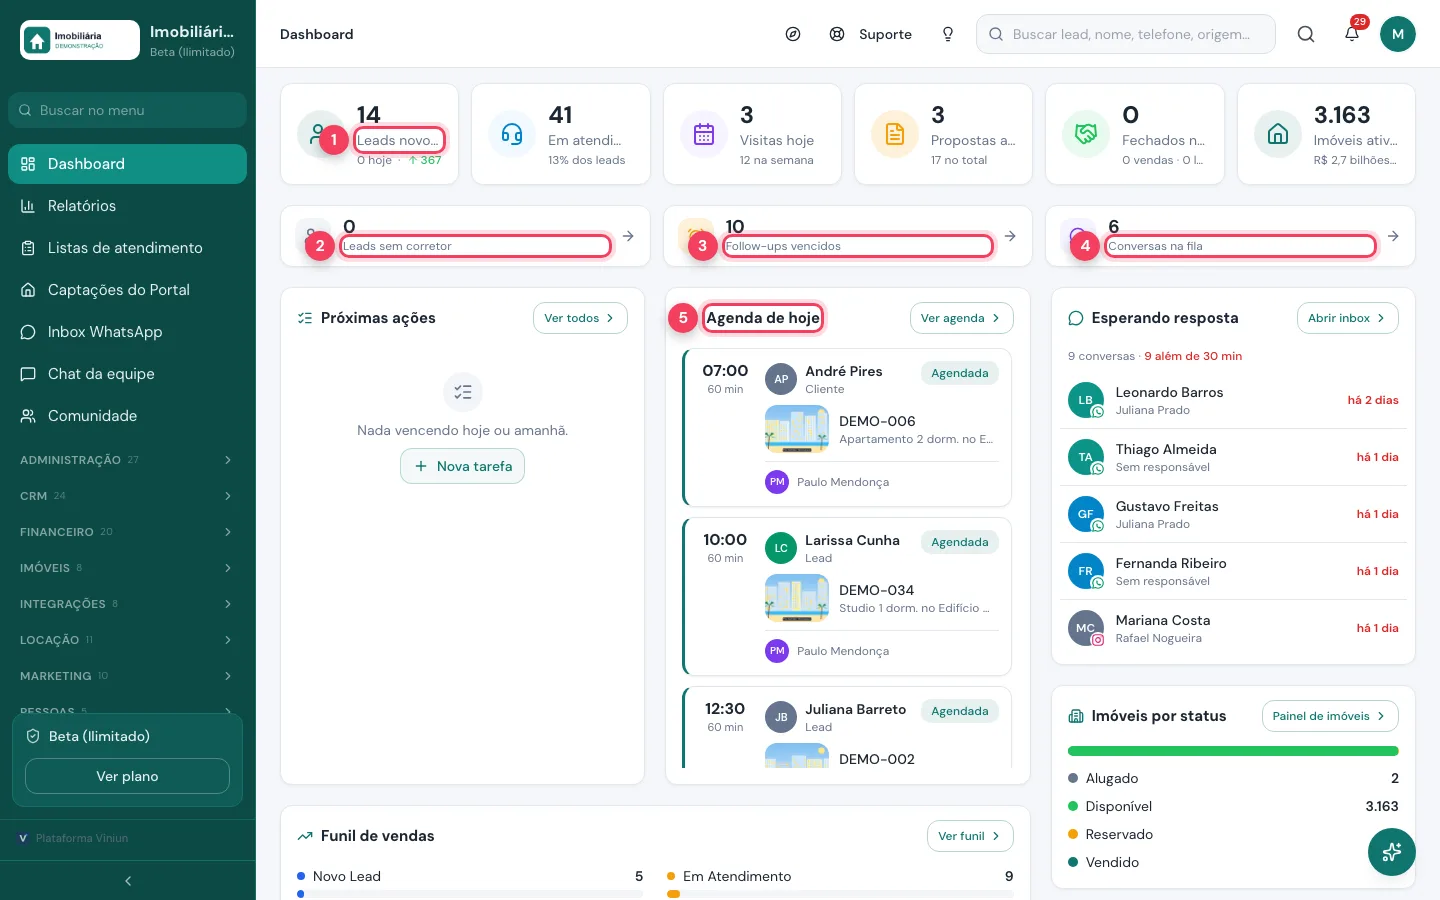Open the Em atendimento headset card
The image size is (1440, 900).
pos(561,134)
